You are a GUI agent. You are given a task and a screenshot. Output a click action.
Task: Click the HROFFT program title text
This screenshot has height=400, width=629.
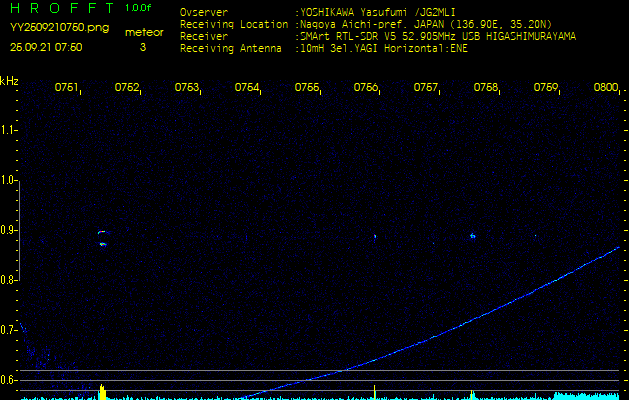57,8
